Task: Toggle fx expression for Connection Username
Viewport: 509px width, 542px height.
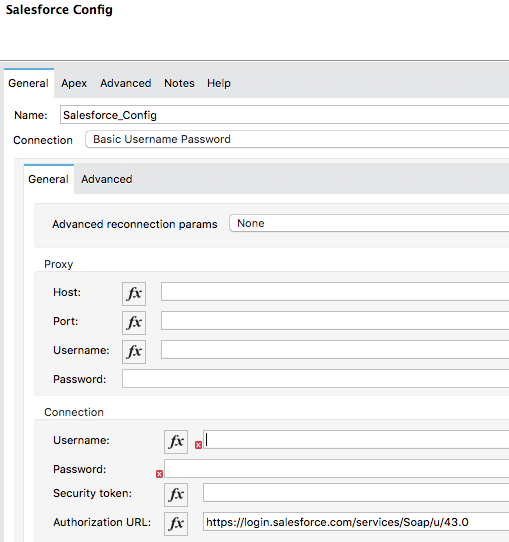Action: [176, 441]
